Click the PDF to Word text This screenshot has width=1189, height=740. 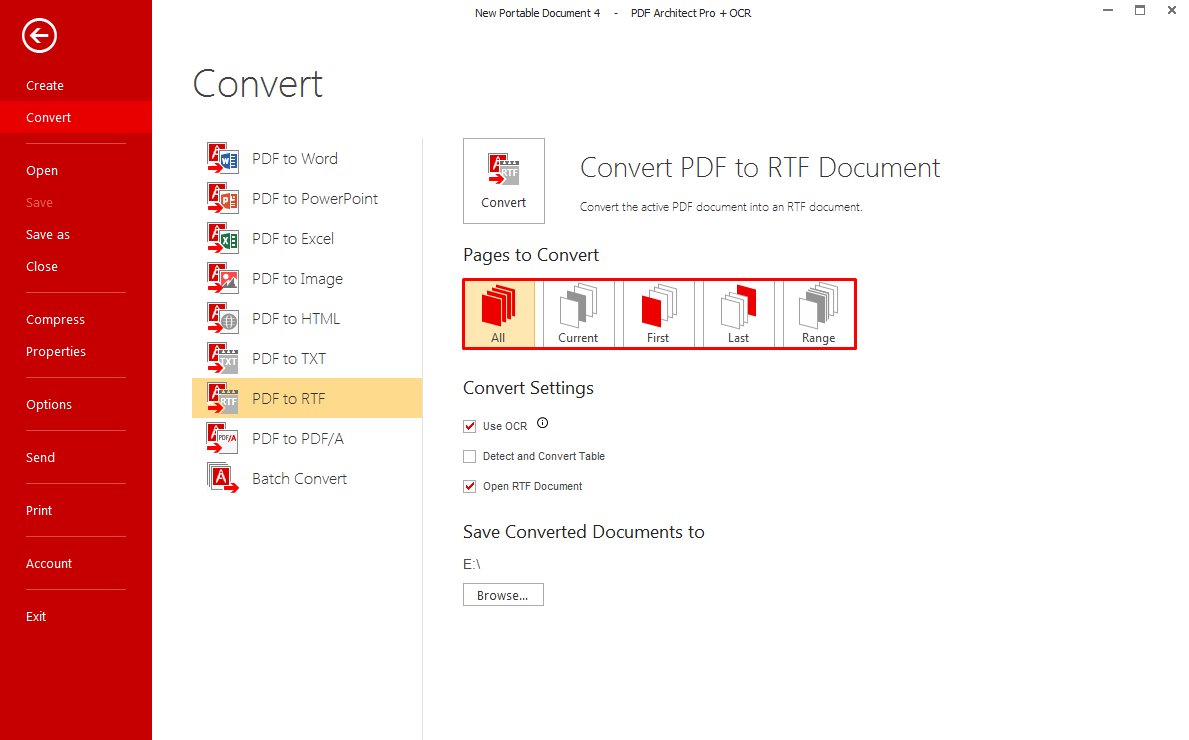(295, 158)
